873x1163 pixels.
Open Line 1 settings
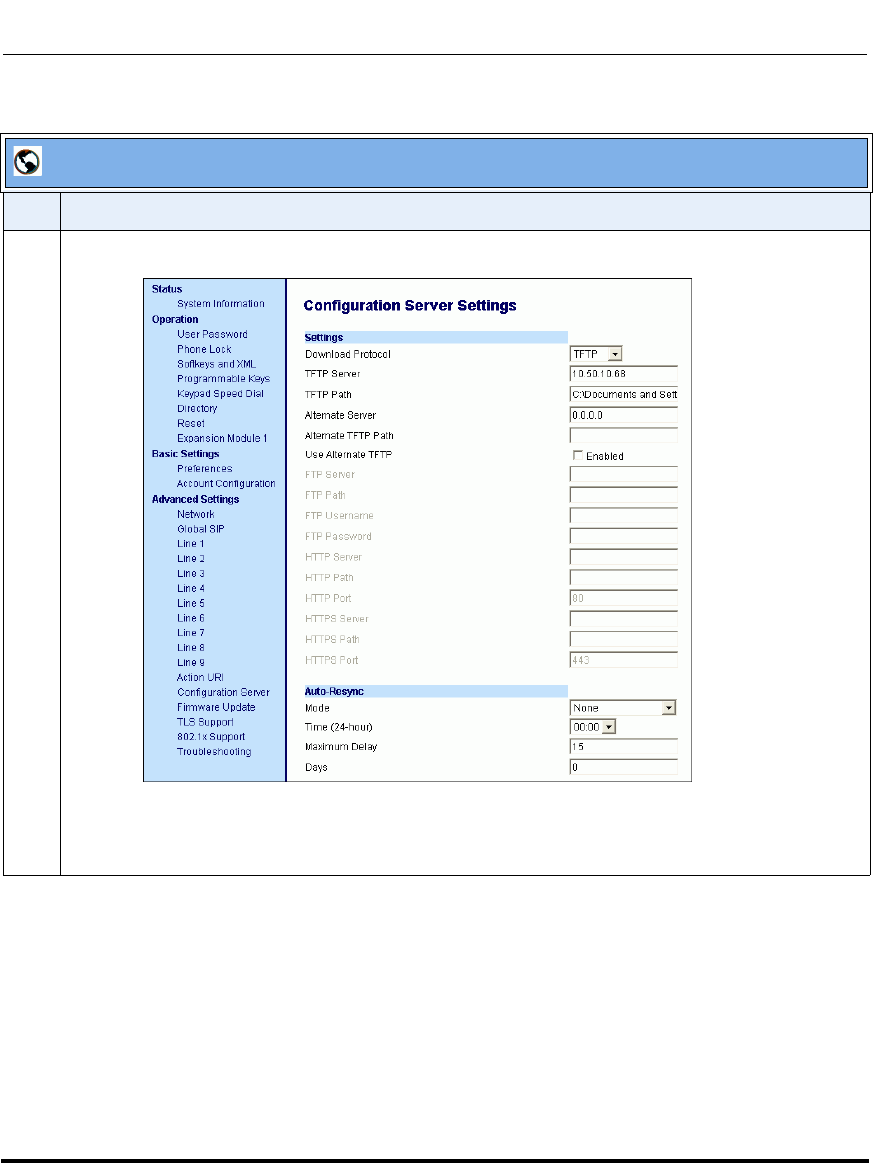pyautogui.click(x=191, y=544)
